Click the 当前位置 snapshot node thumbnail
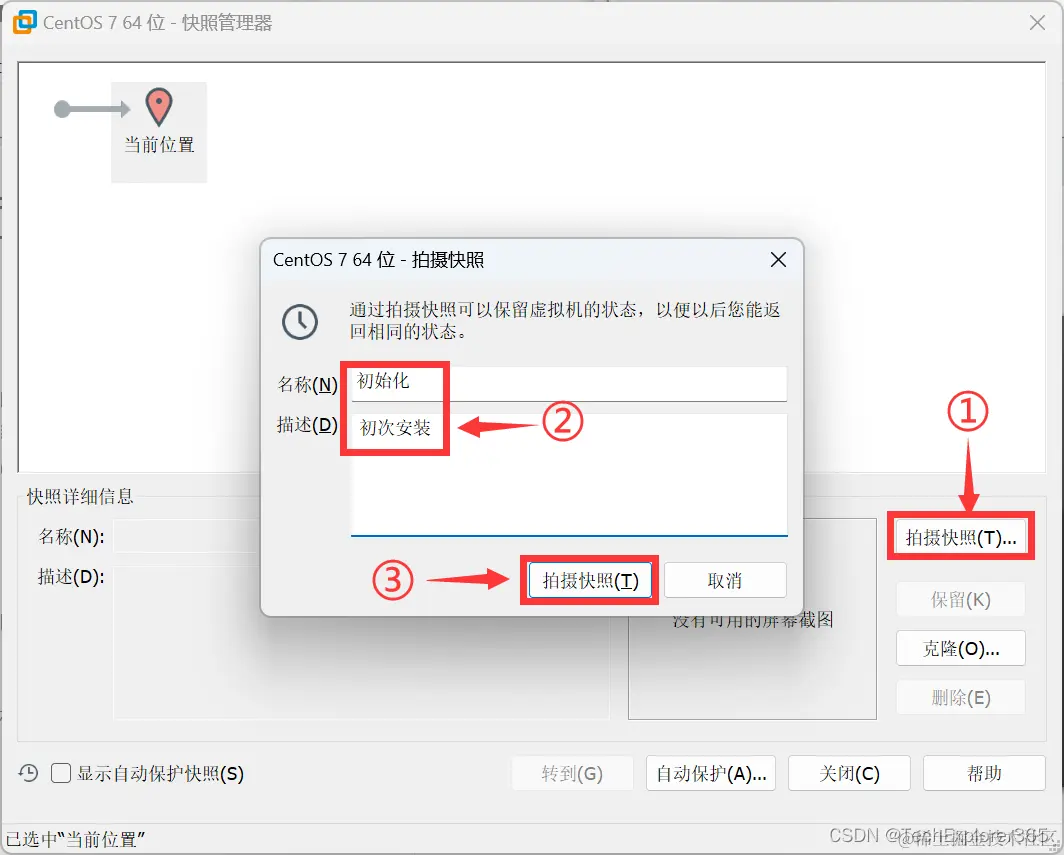 (159, 131)
